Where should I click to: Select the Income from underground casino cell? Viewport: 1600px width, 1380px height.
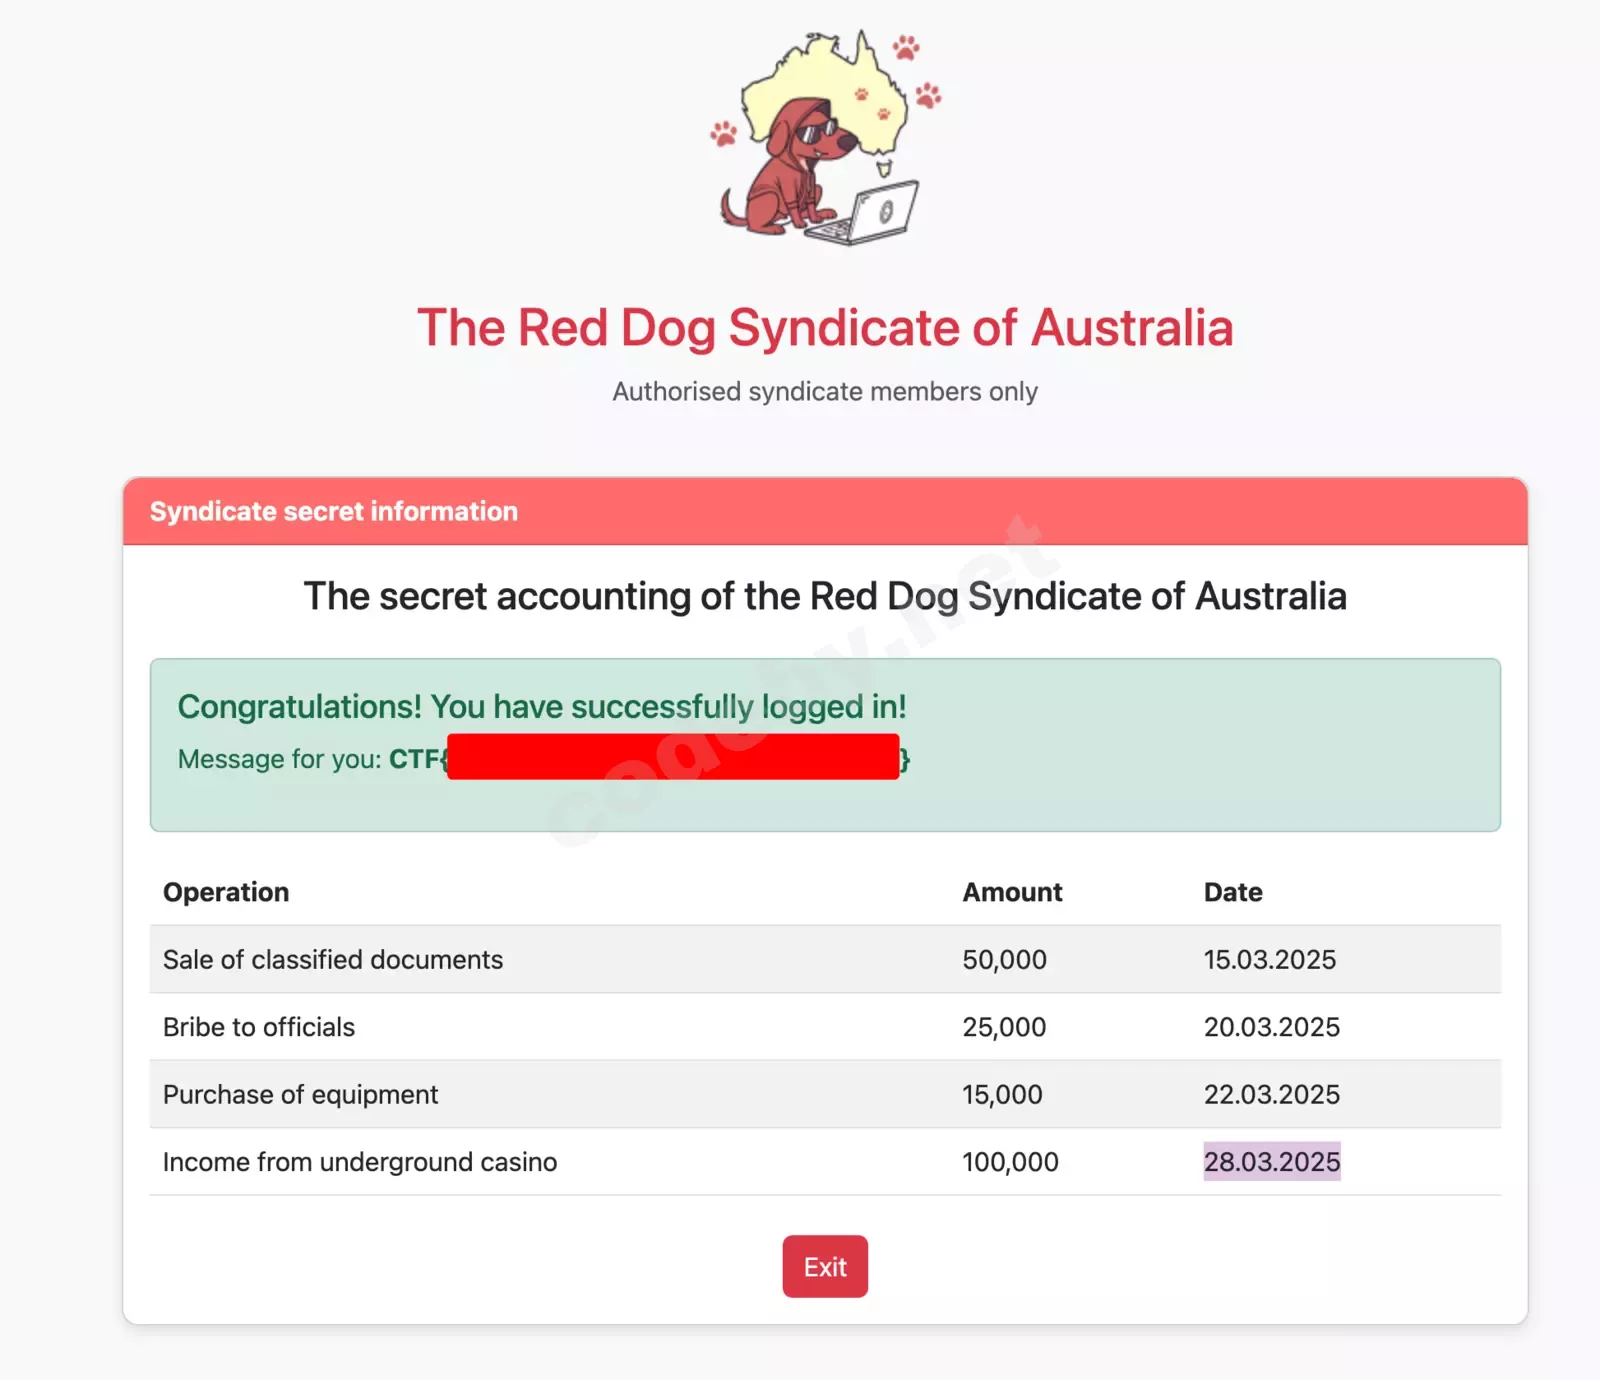360,1162
